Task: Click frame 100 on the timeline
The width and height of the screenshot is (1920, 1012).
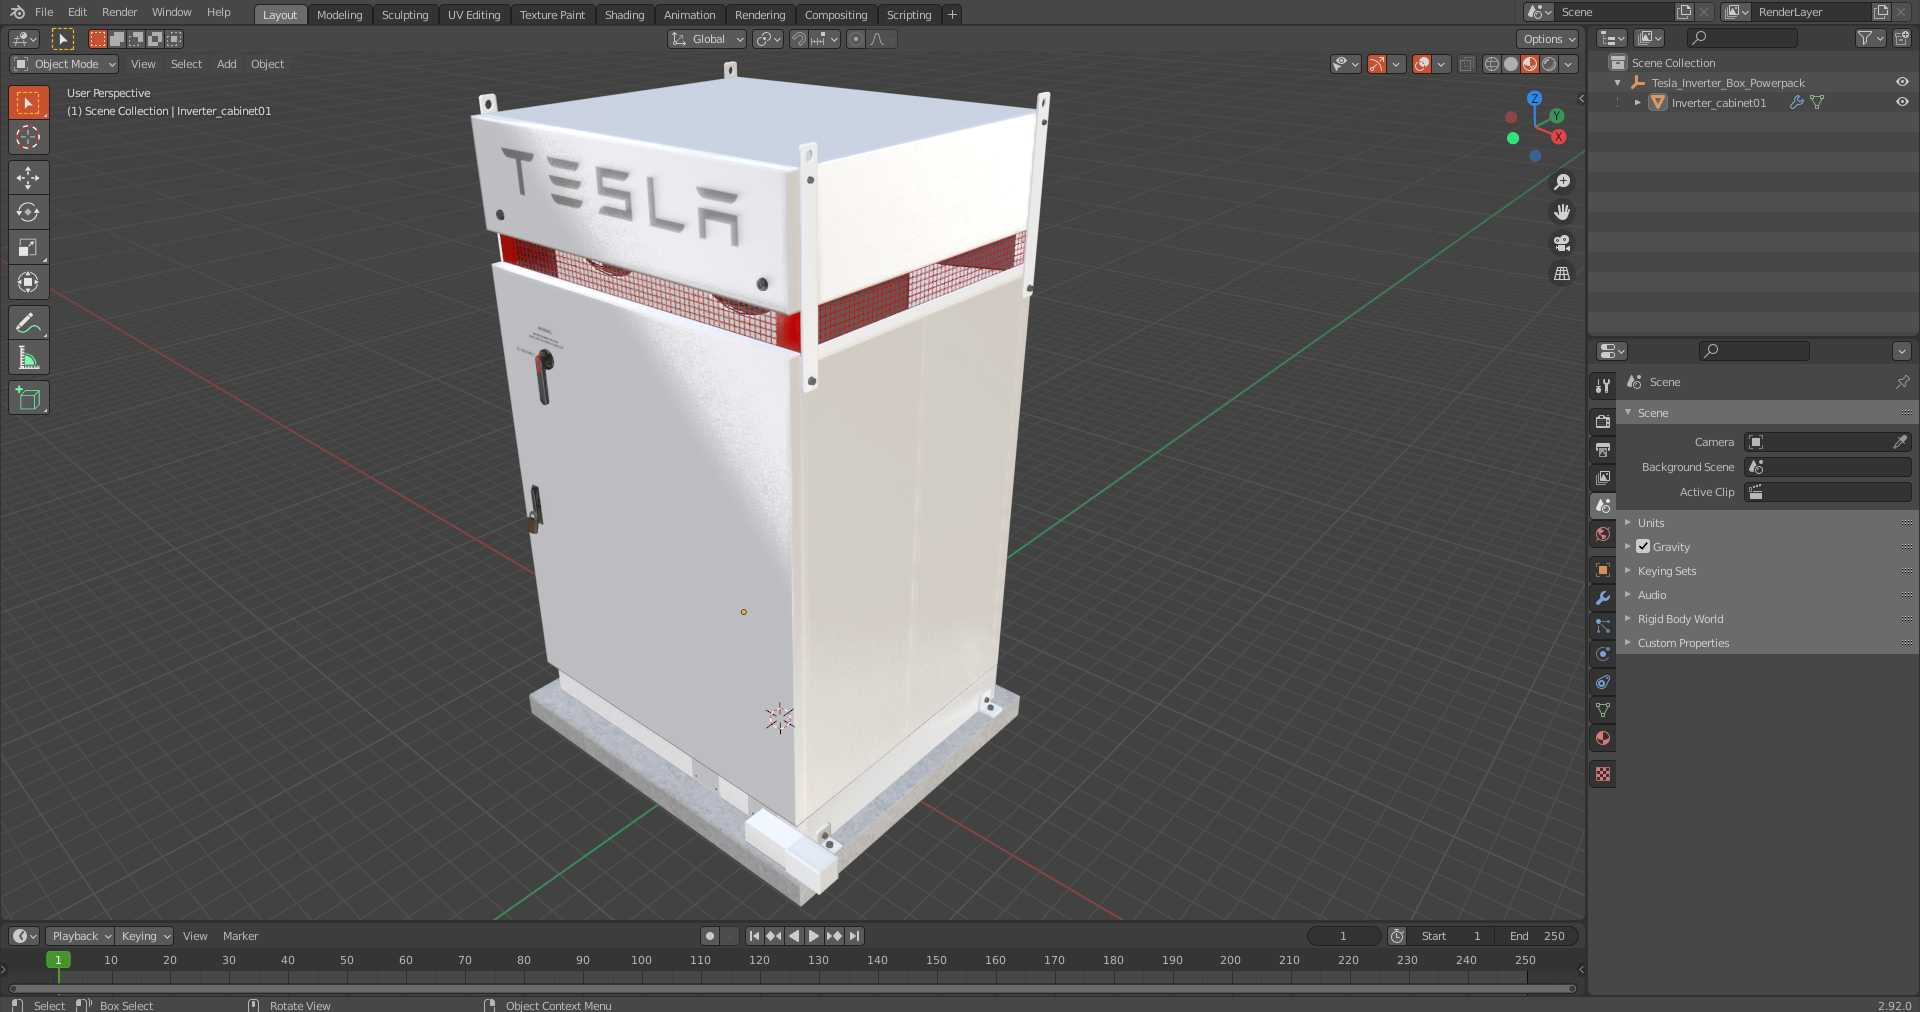Action: tap(641, 960)
